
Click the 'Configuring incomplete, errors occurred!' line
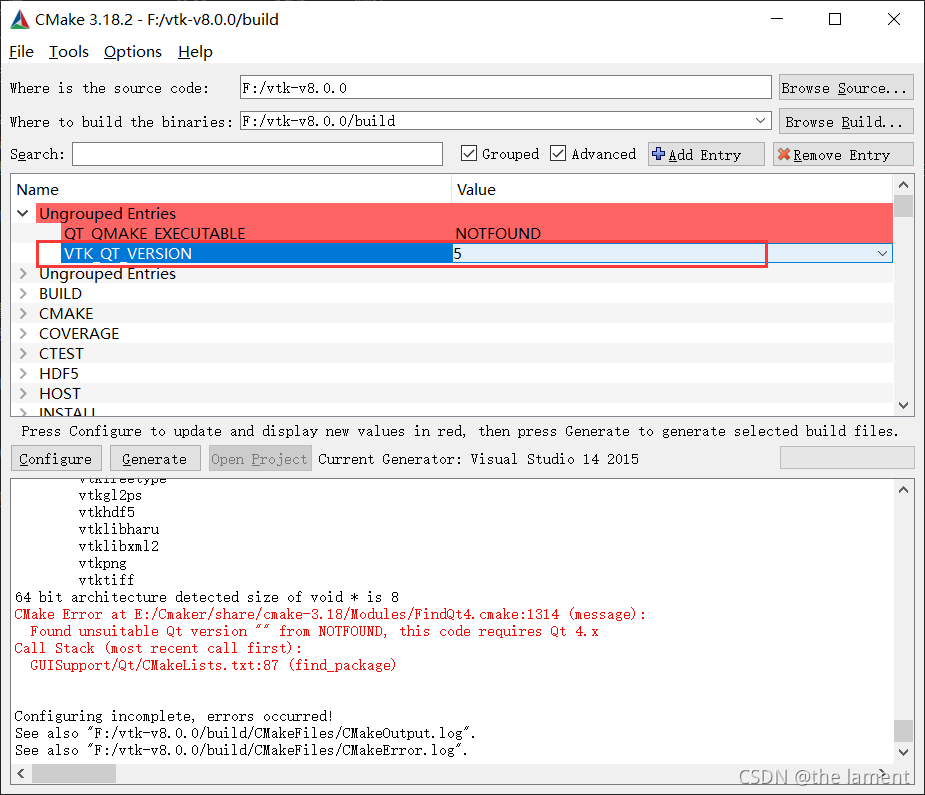174,717
